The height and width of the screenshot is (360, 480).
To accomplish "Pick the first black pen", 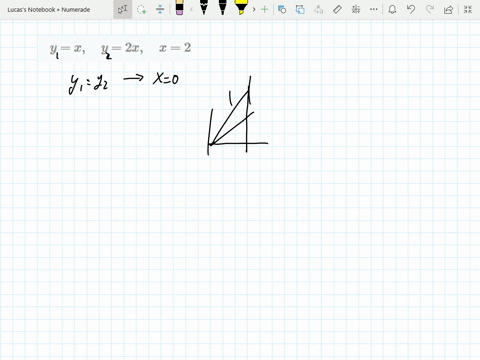I will 204,8.
